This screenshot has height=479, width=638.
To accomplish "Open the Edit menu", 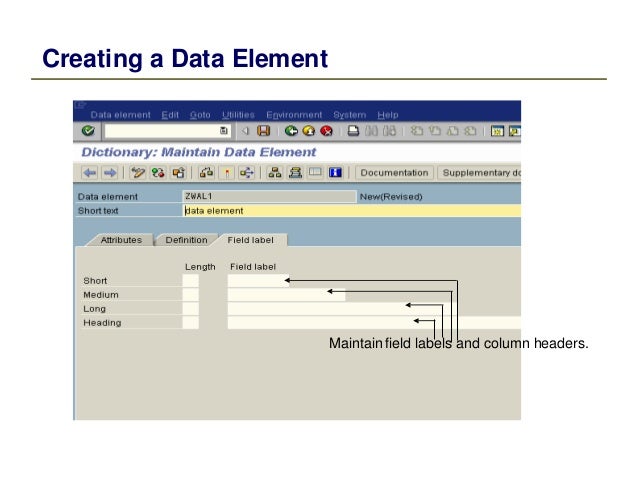I will click(x=170, y=115).
